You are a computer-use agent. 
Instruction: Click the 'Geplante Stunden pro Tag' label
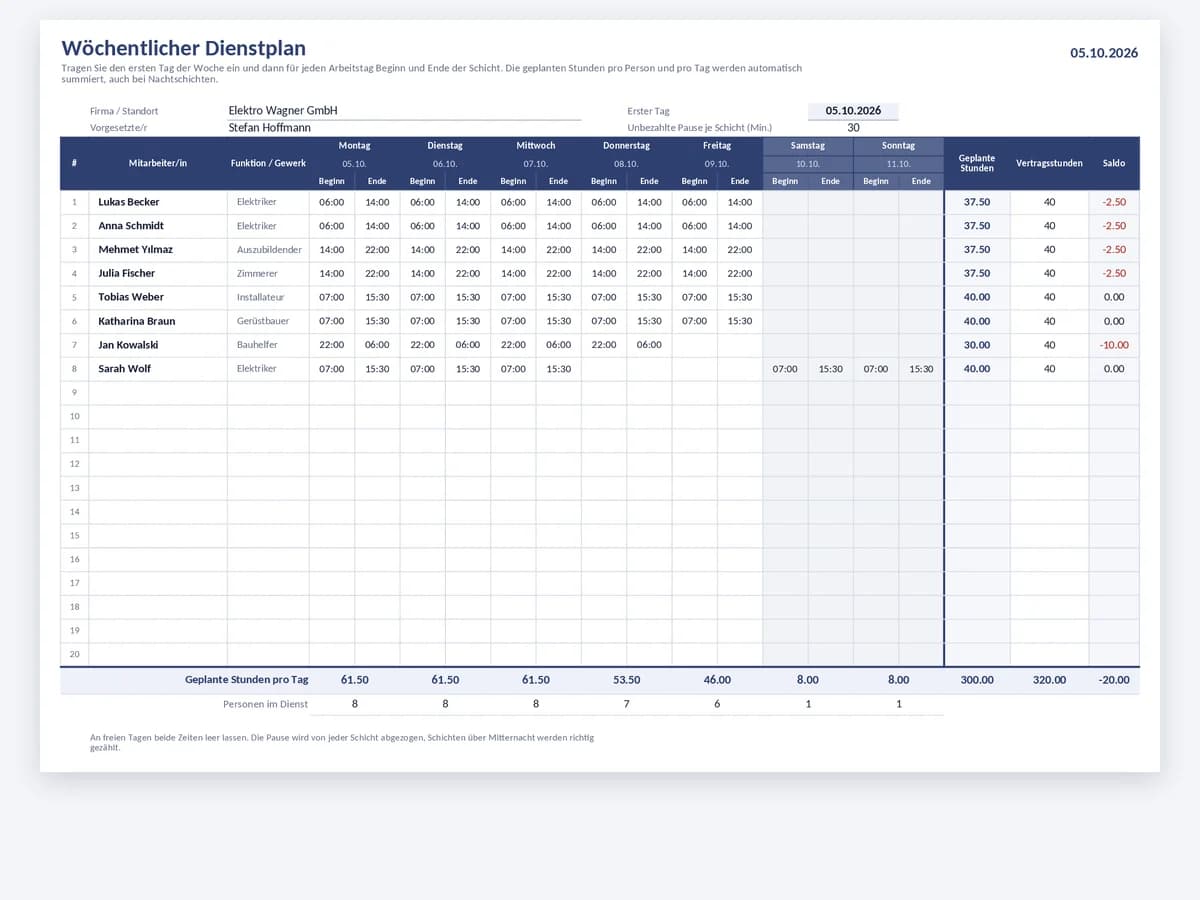coord(247,680)
